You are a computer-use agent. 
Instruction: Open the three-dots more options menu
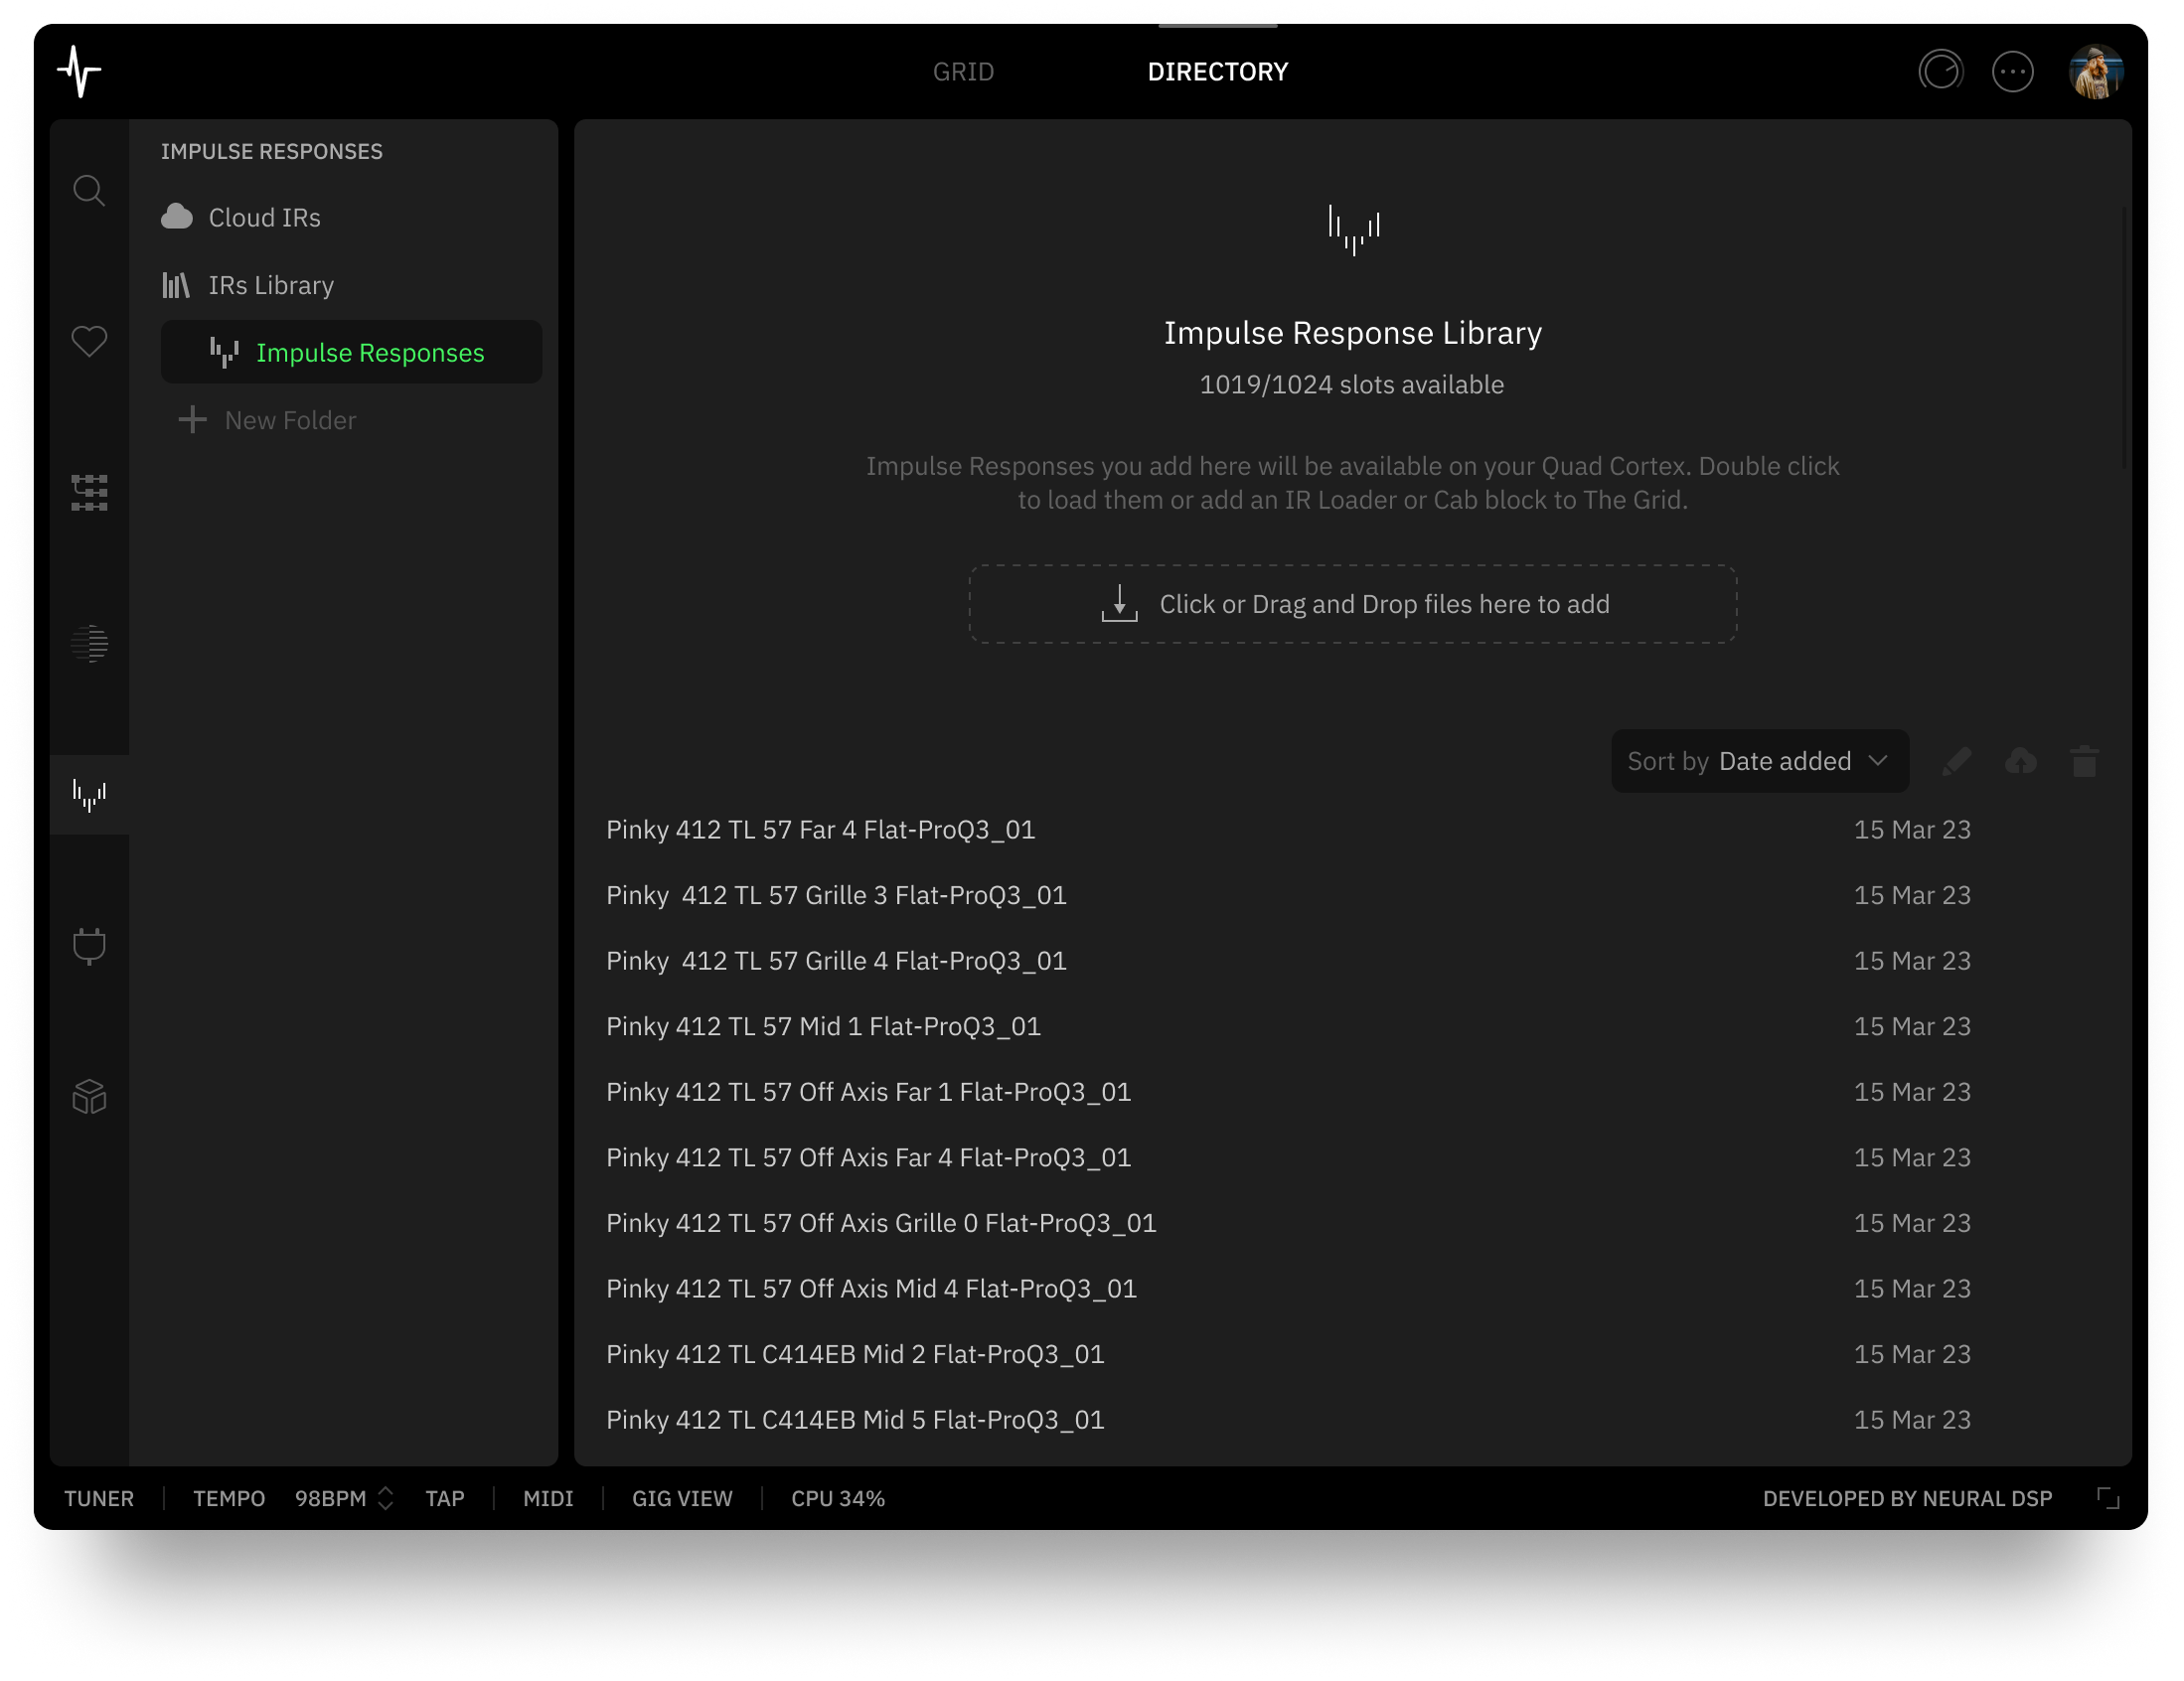tap(2012, 72)
